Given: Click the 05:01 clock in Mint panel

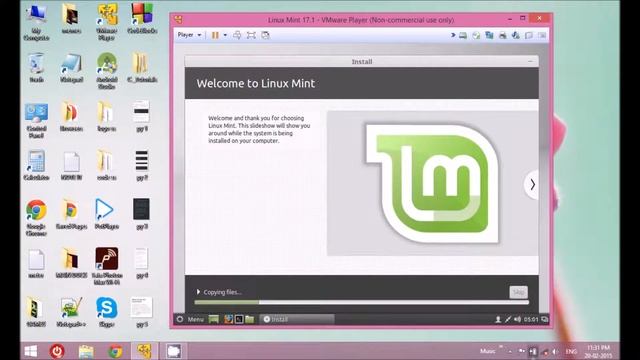Looking at the screenshot, I should click(531, 319).
